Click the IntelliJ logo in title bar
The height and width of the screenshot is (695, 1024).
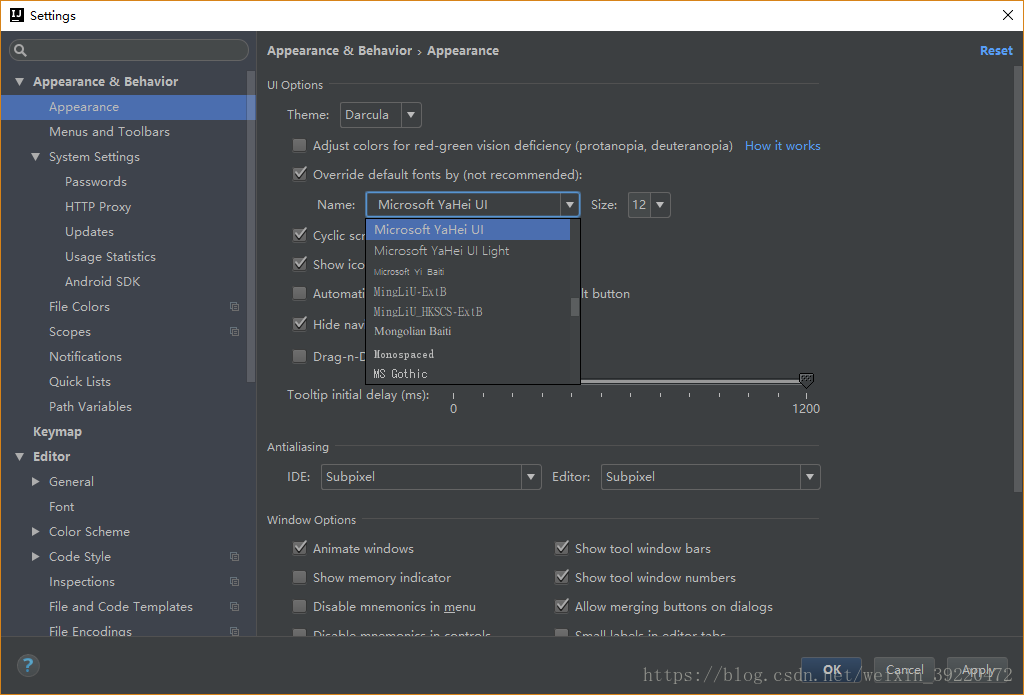(15, 15)
